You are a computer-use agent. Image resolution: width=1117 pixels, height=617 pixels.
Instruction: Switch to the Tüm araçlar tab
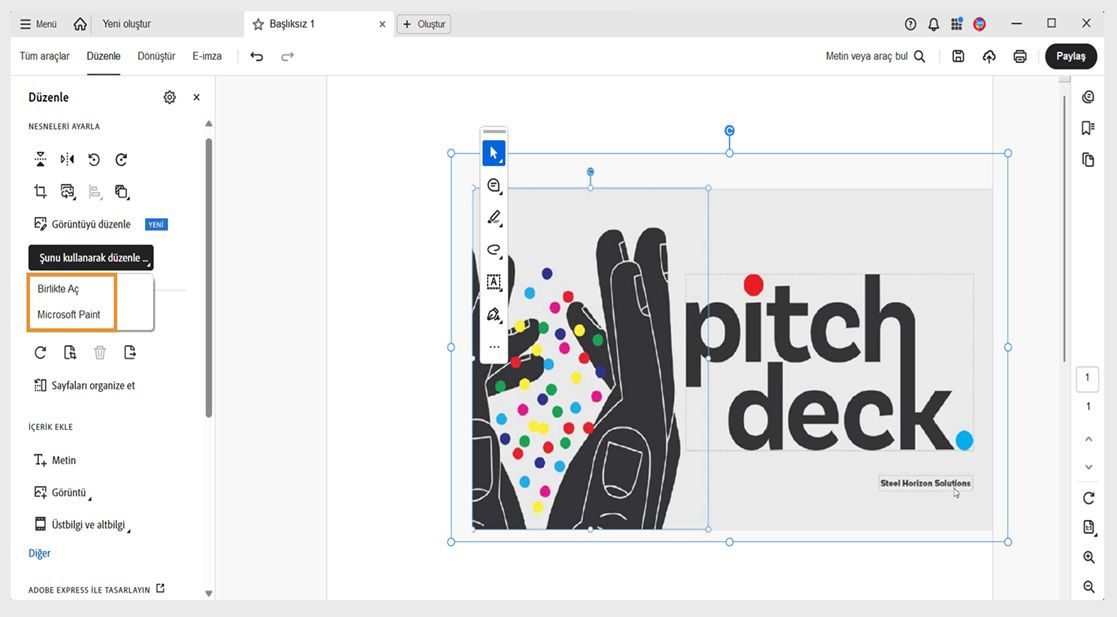[x=44, y=56]
